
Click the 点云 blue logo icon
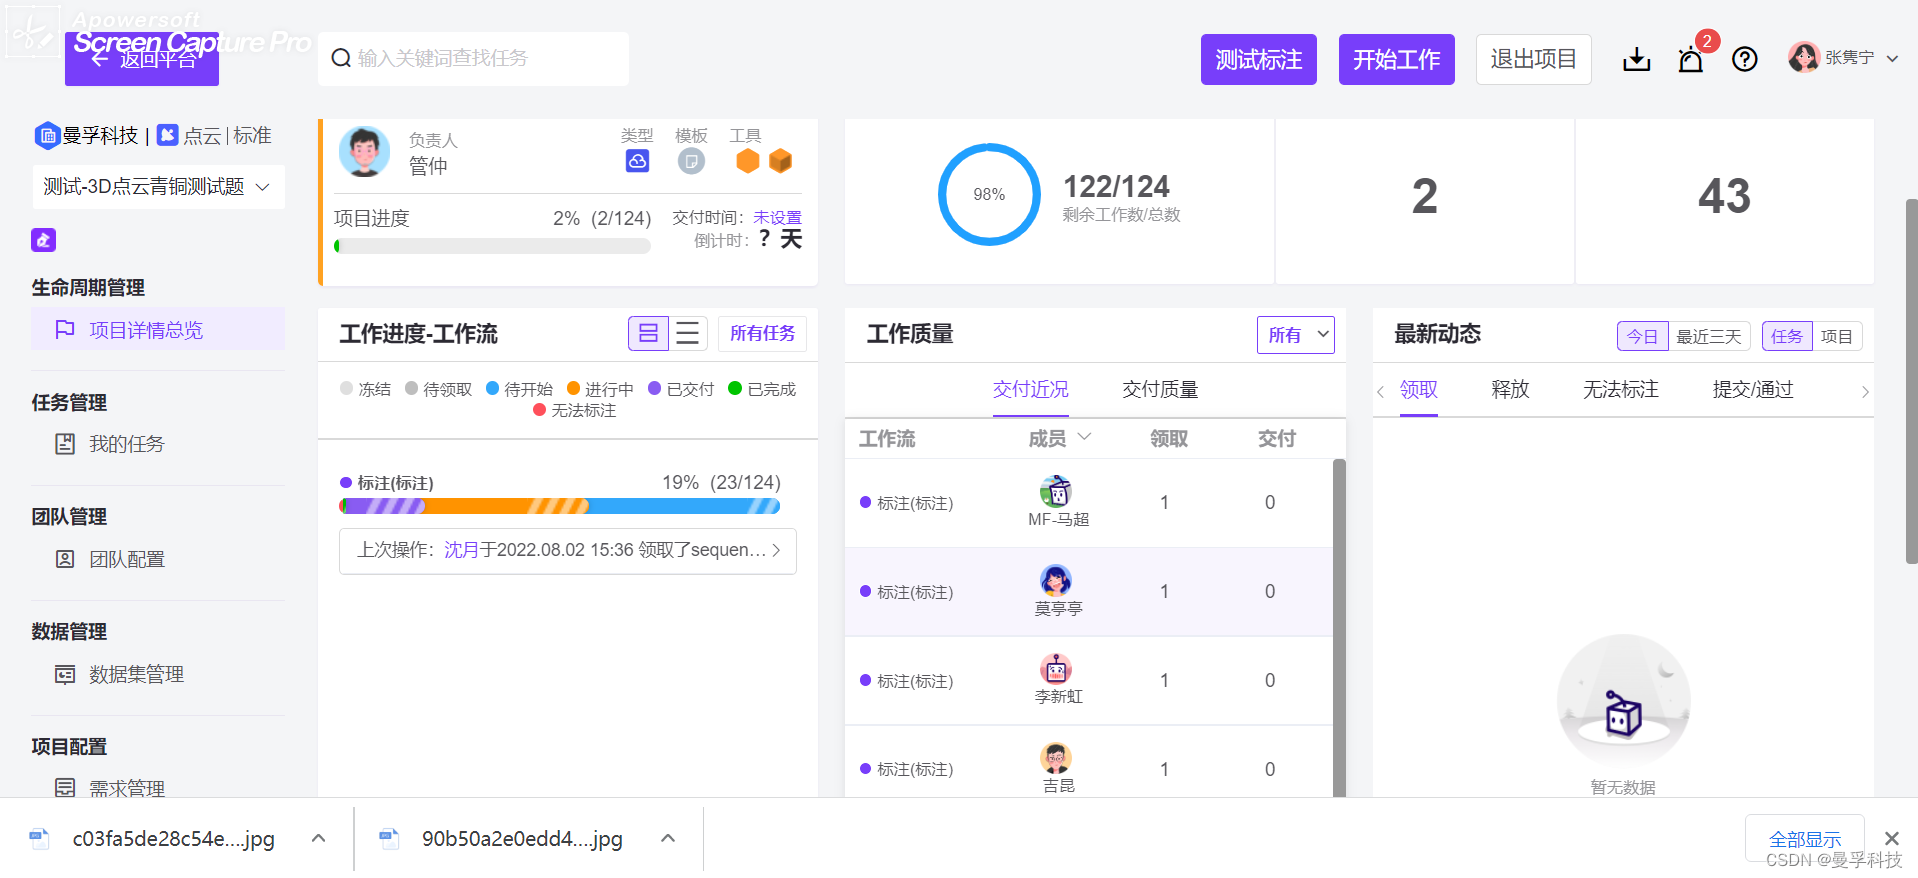click(168, 135)
